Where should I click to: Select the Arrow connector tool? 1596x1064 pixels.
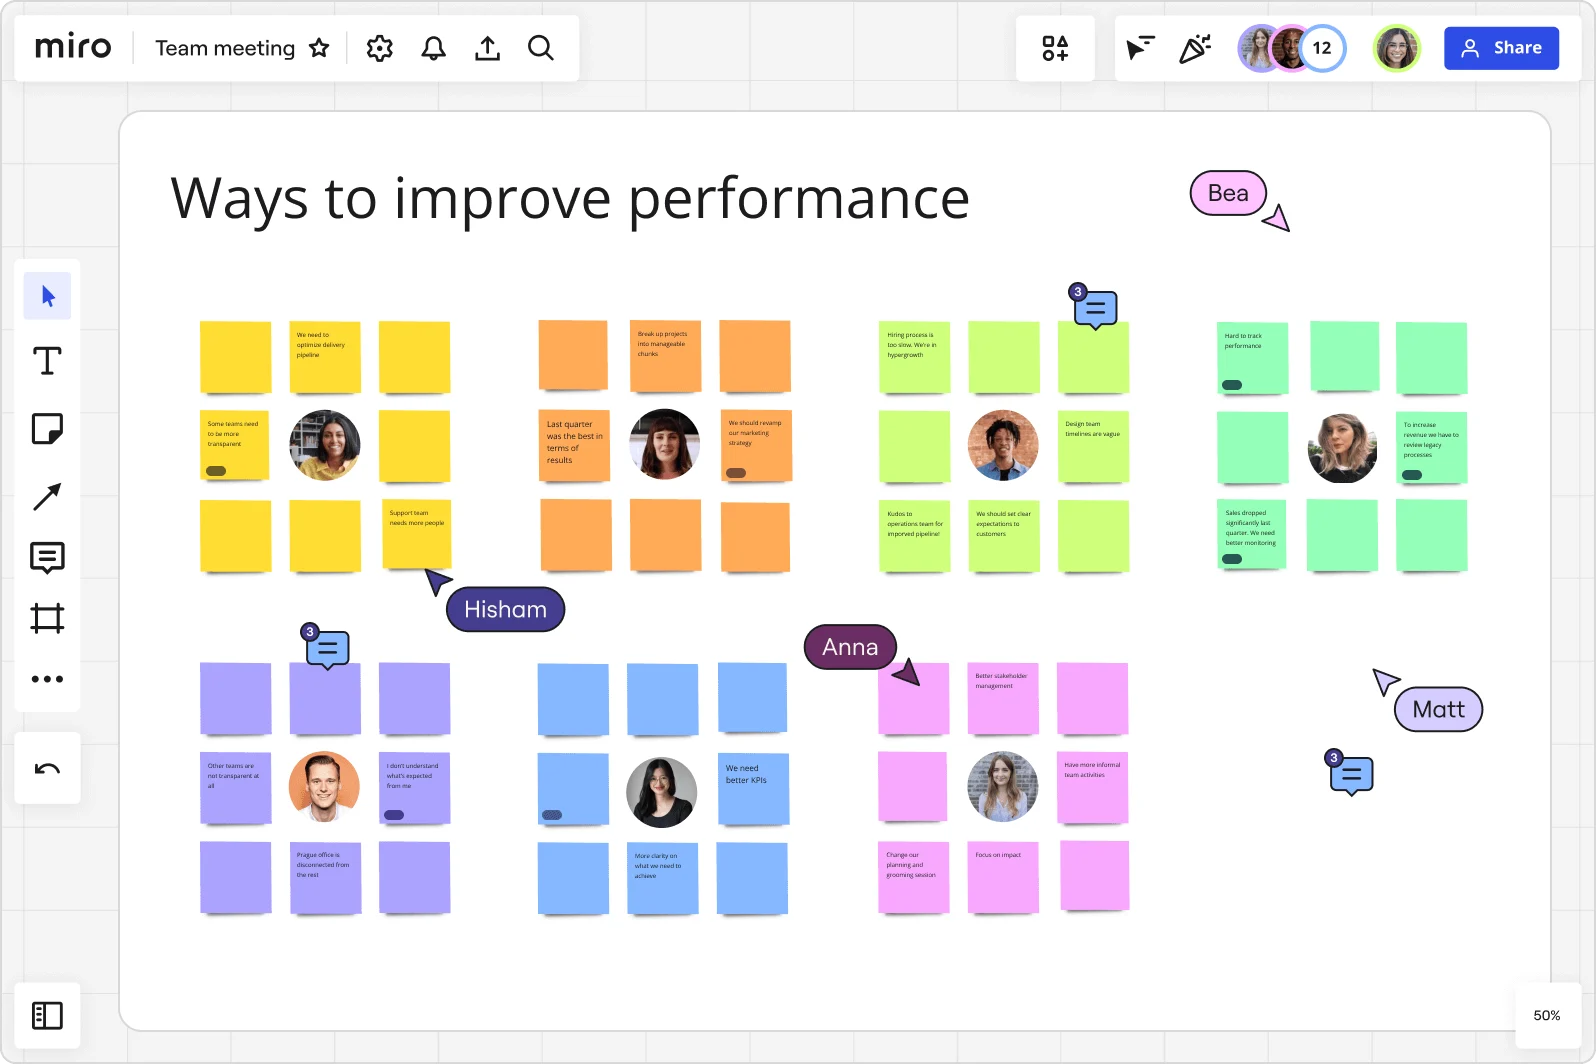click(x=47, y=497)
